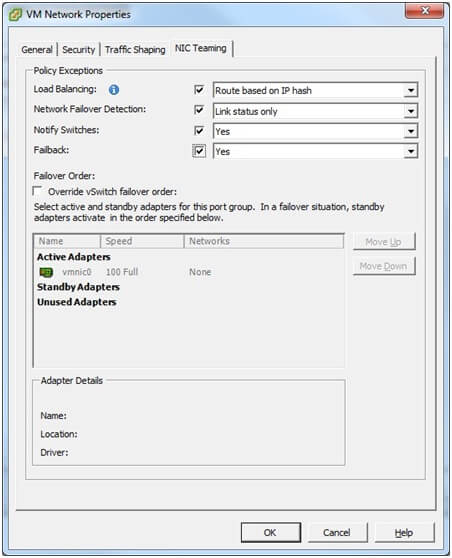Click the Cancel button
The height and width of the screenshot is (558, 452).
(337, 532)
